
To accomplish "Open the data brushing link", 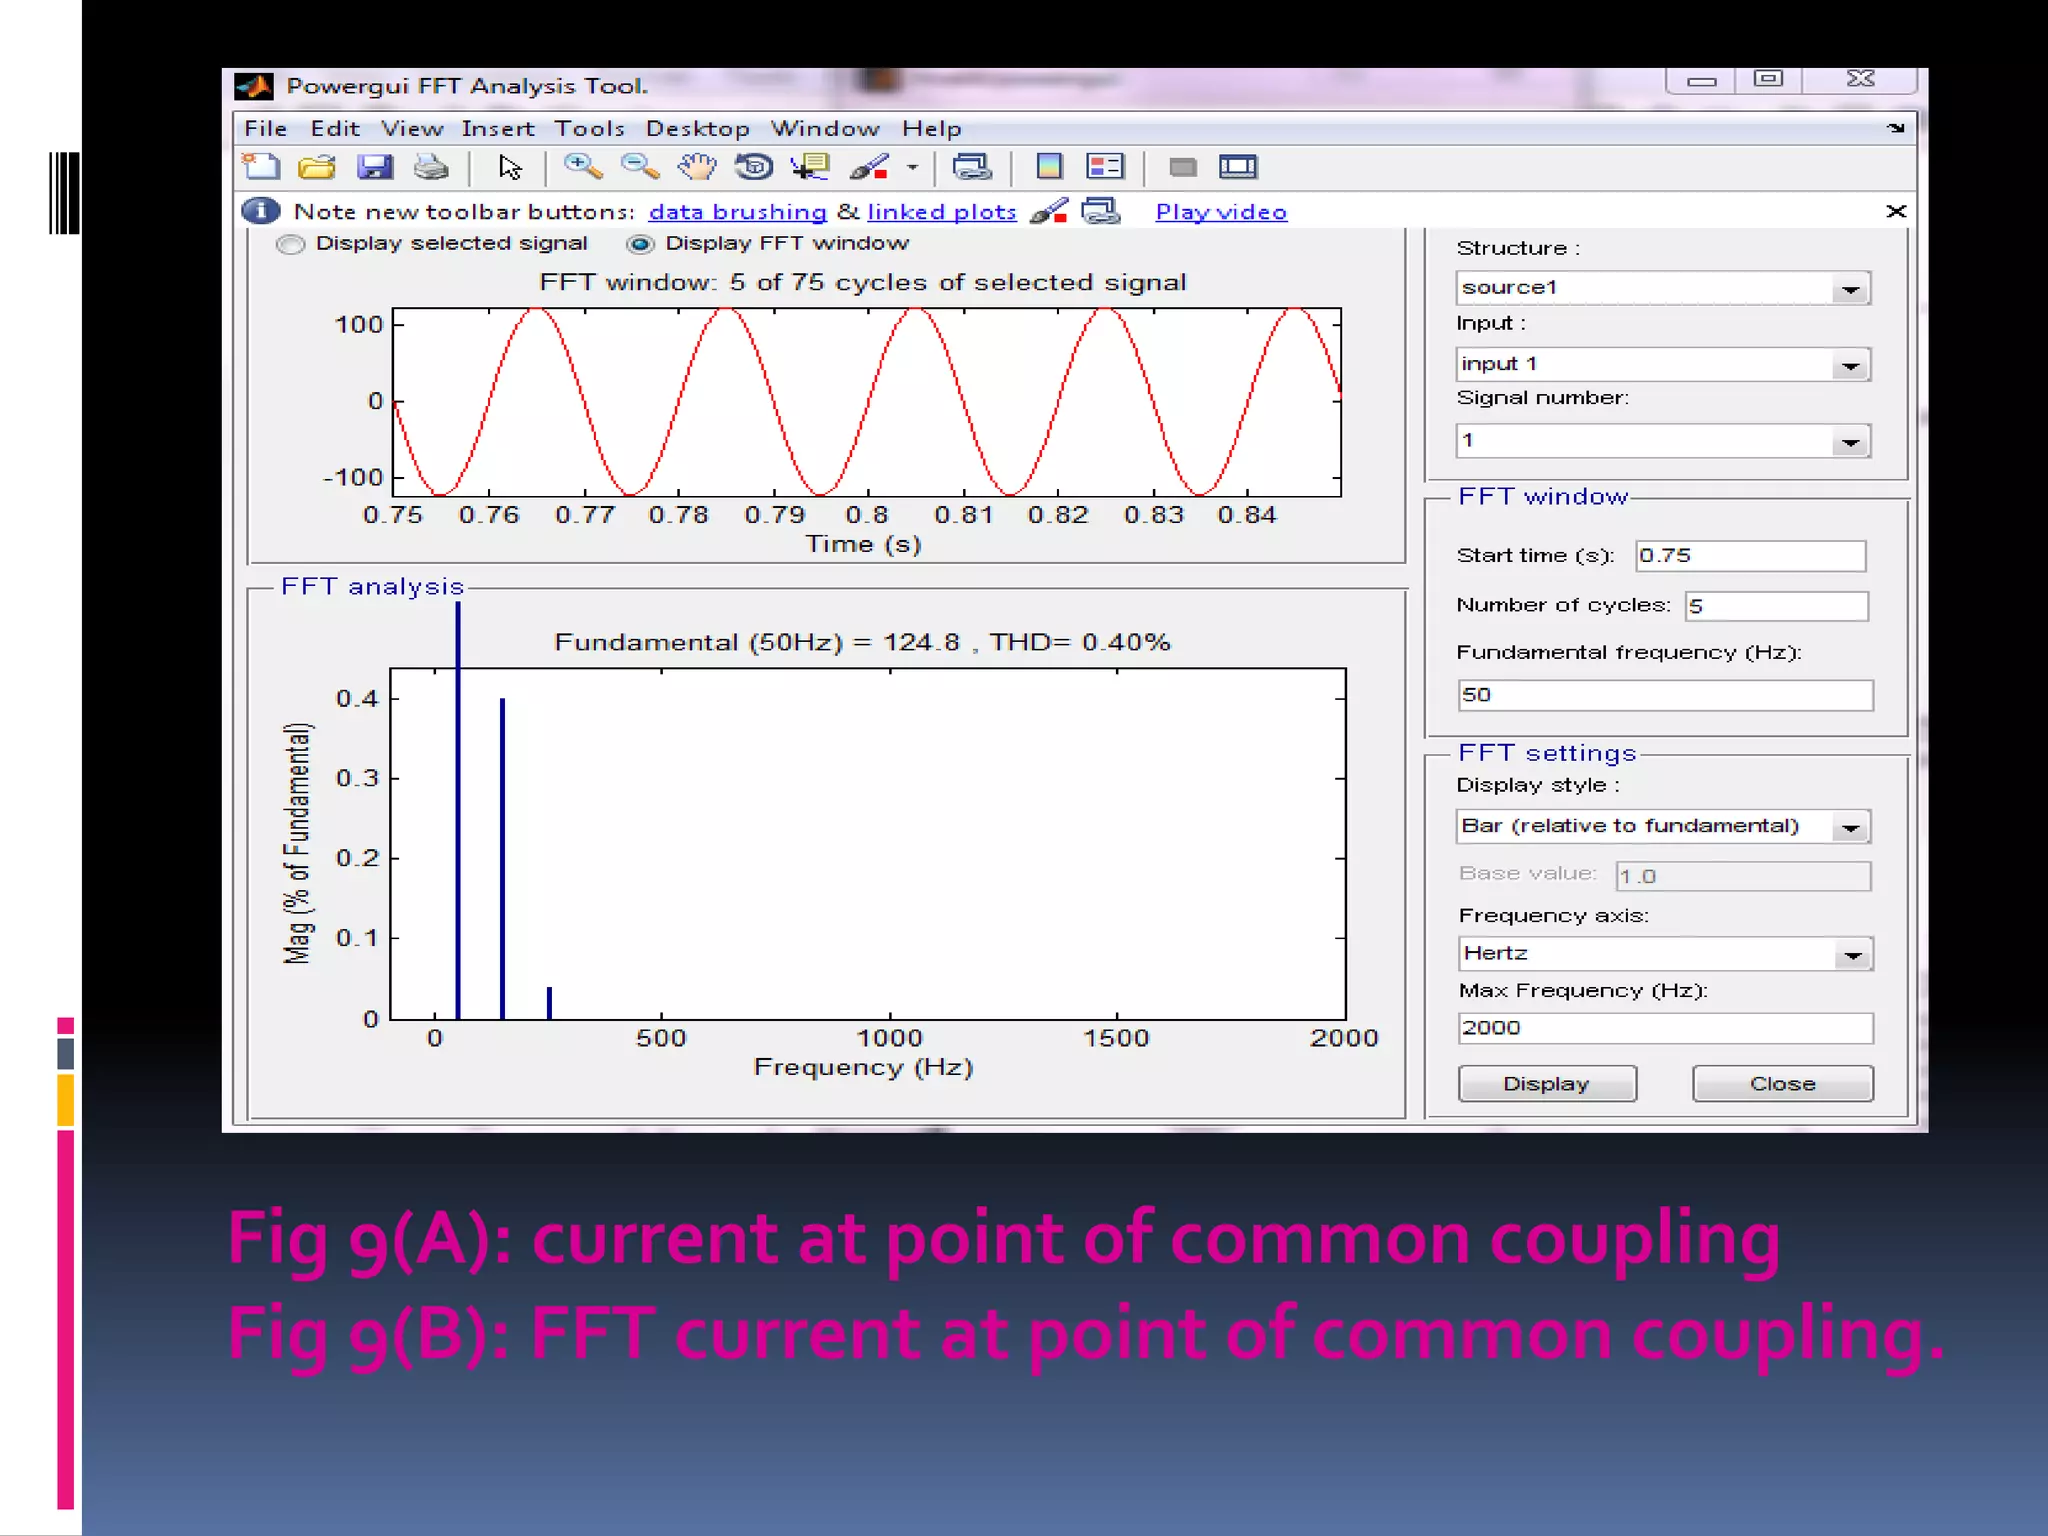I will (737, 212).
